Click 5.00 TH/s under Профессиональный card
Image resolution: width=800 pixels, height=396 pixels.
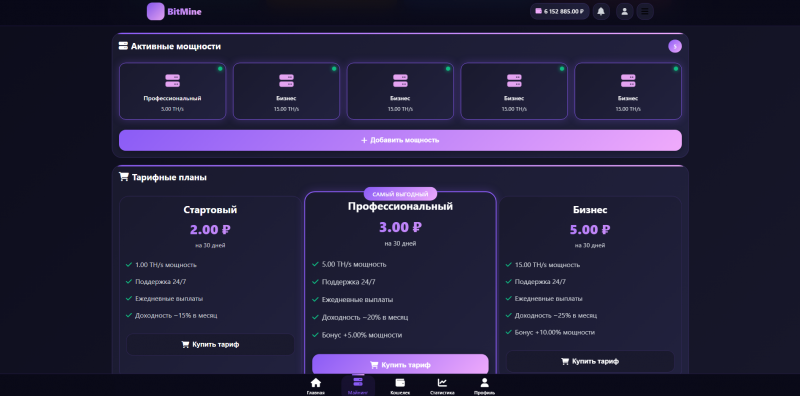point(172,109)
